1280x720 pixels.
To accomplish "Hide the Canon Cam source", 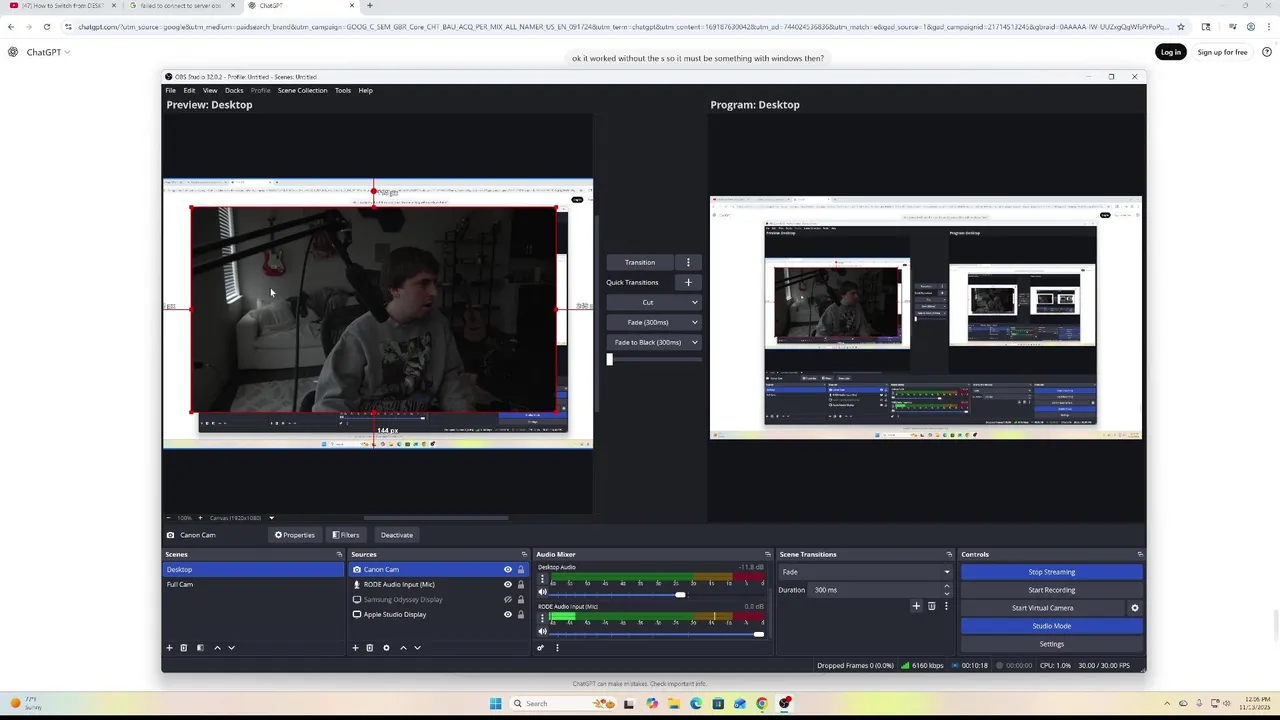I will point(507,570).
